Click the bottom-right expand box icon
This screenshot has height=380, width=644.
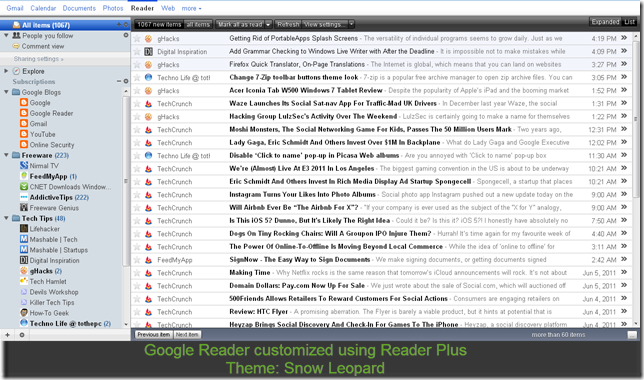click(632, 335)
